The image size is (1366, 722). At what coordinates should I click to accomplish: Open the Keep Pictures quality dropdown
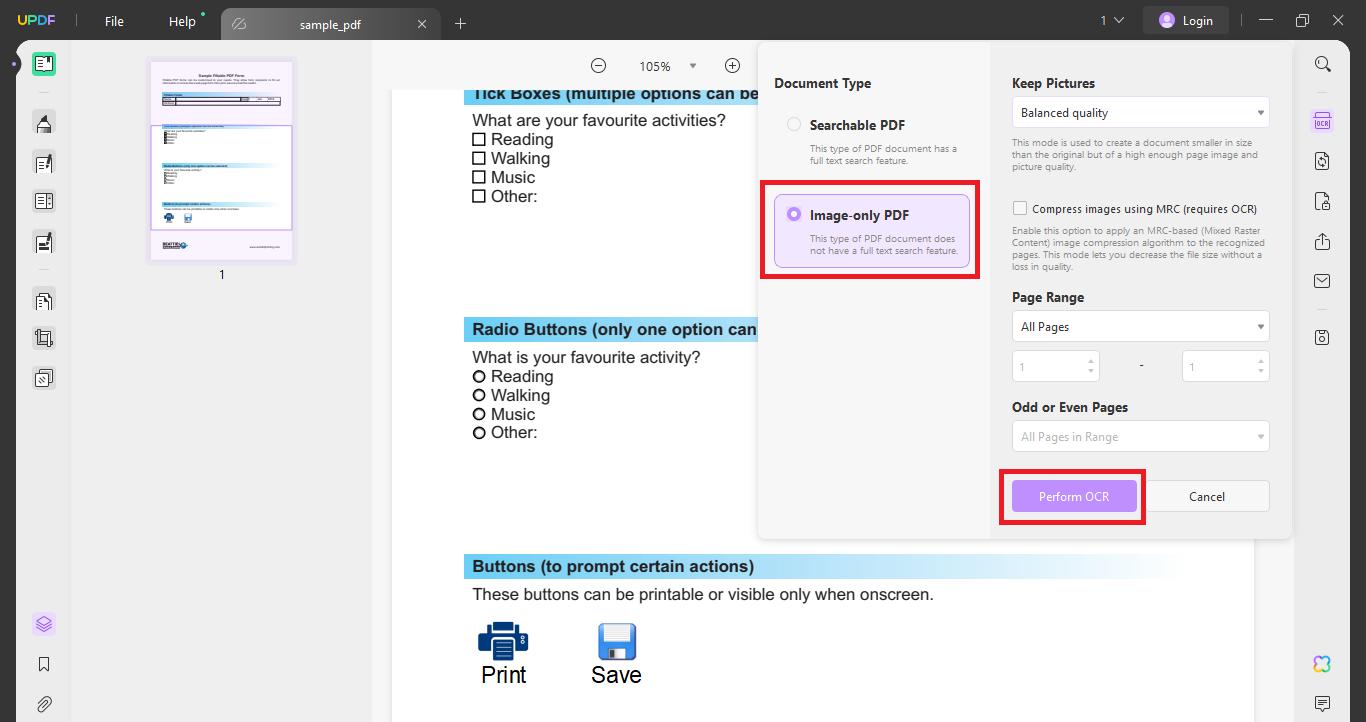click(x=1140, y=112)
